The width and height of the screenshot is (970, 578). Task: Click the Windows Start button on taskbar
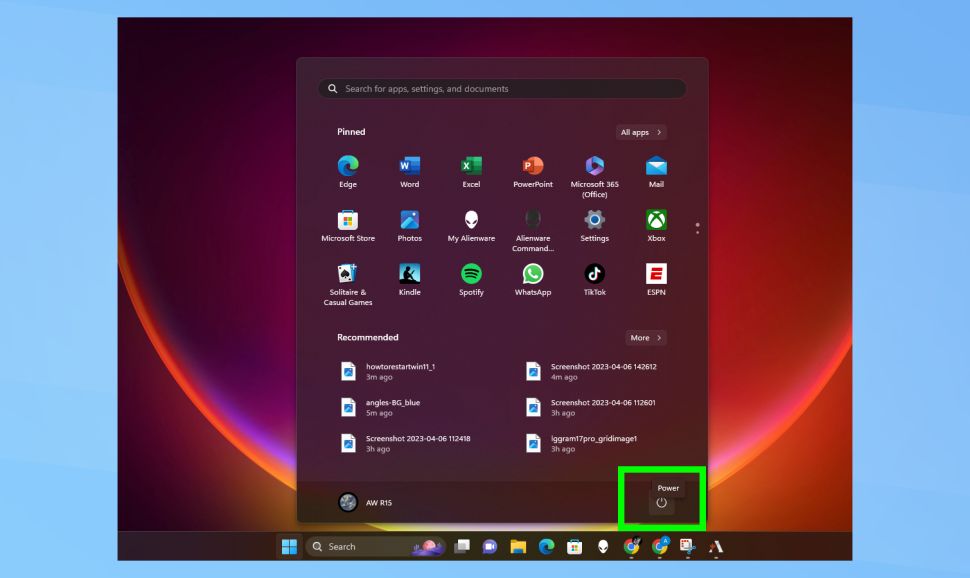coord(289,546)
